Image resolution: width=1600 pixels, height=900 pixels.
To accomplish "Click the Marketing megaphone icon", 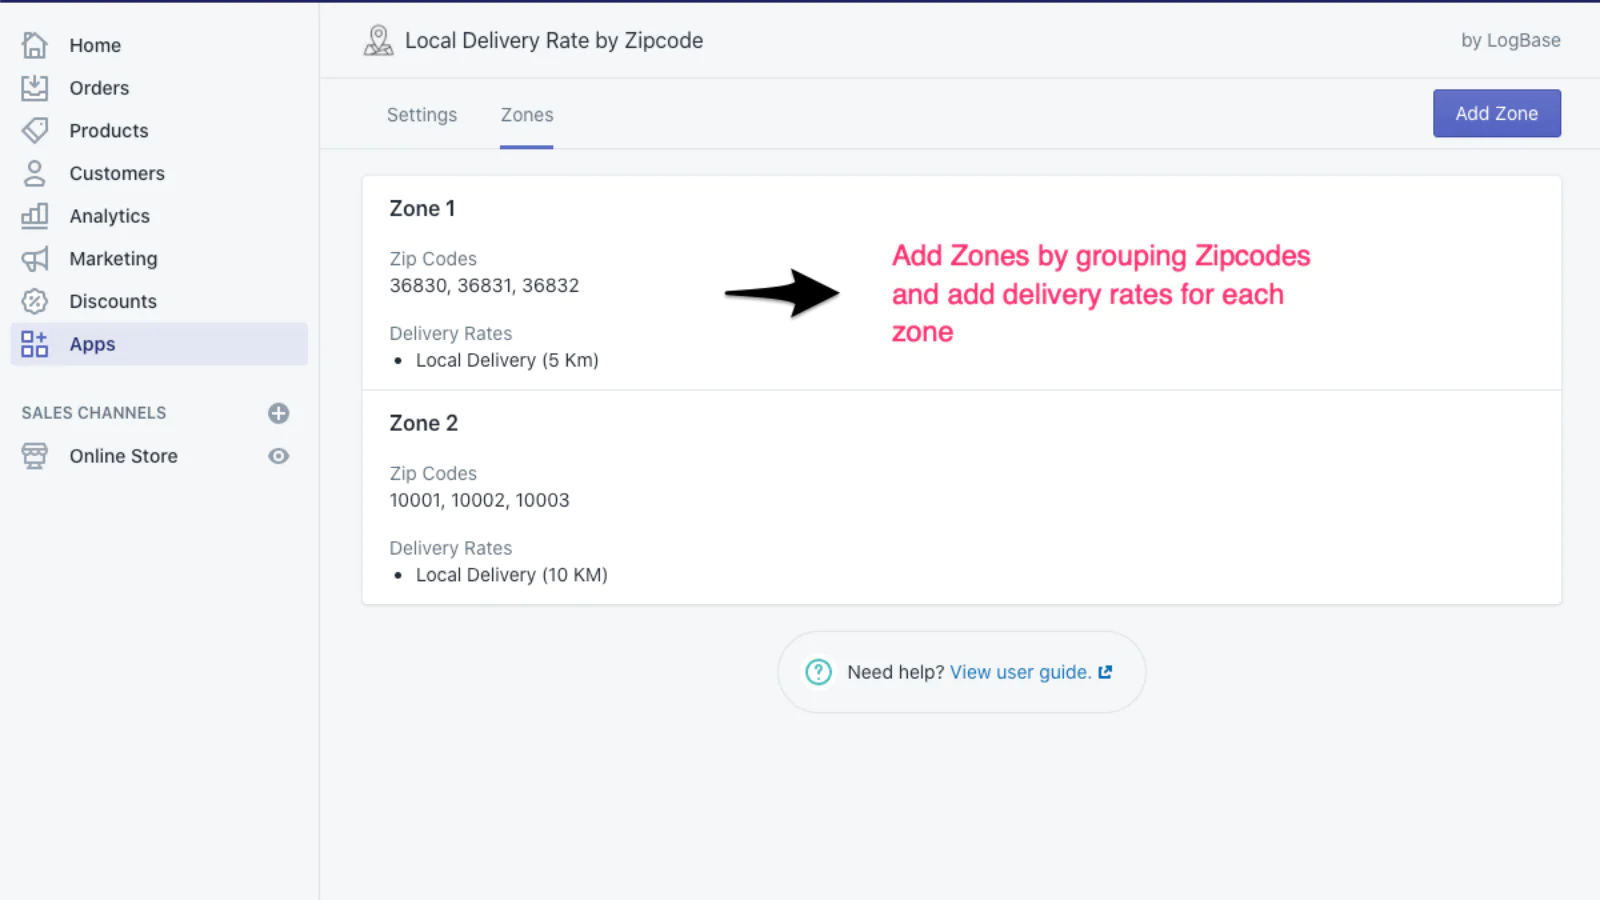I will point(35,259).
